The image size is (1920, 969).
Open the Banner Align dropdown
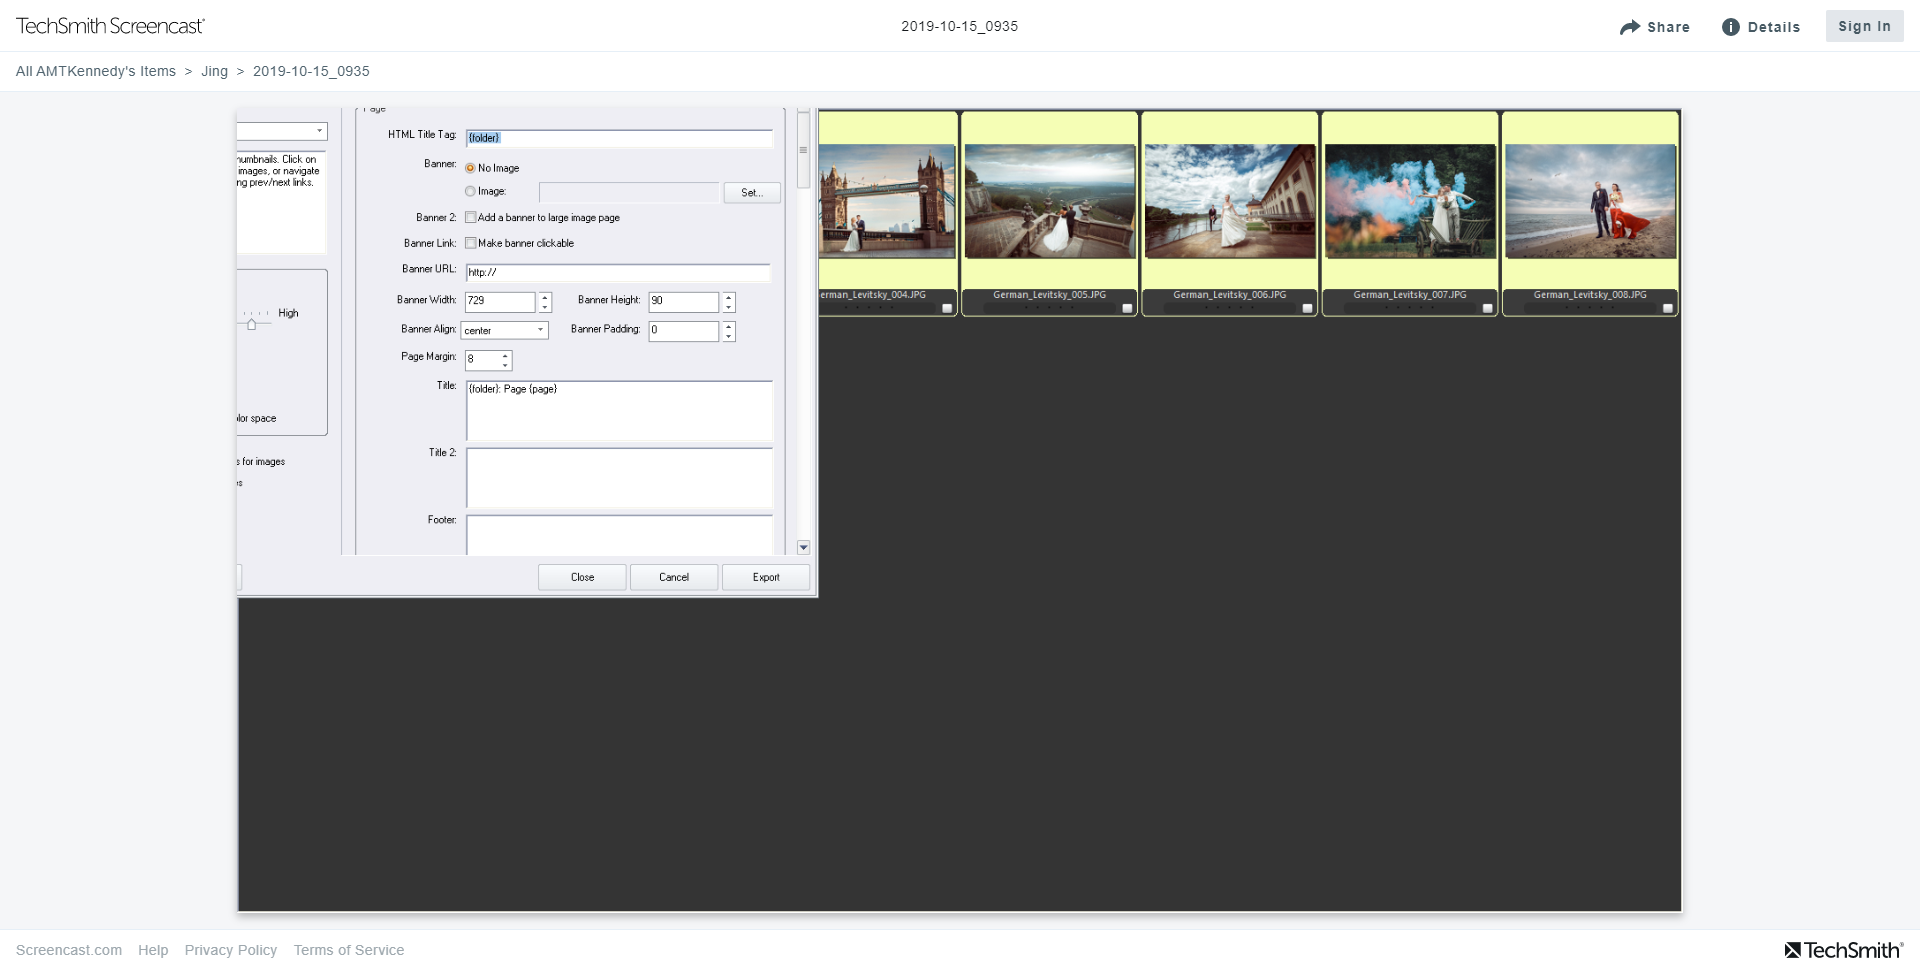pos(504,330)
